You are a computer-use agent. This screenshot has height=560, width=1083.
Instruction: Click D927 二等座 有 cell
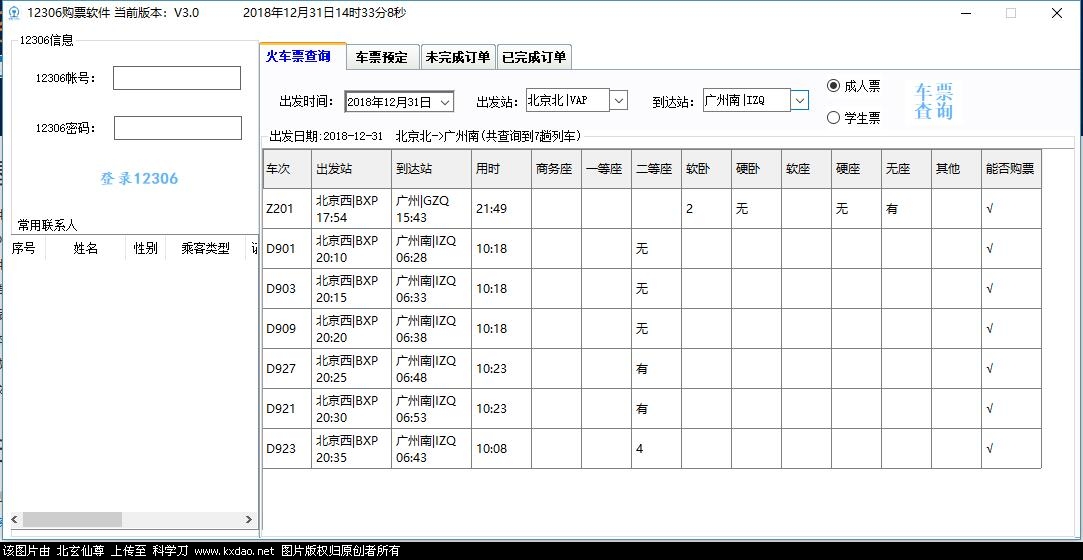click(656, 369)
